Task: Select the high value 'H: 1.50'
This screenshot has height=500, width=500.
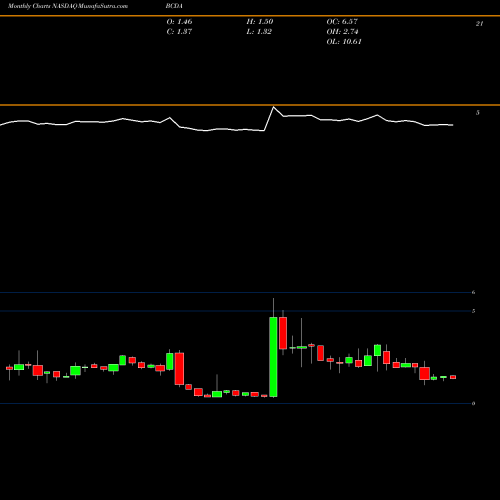Action: (x=260, y=22)
